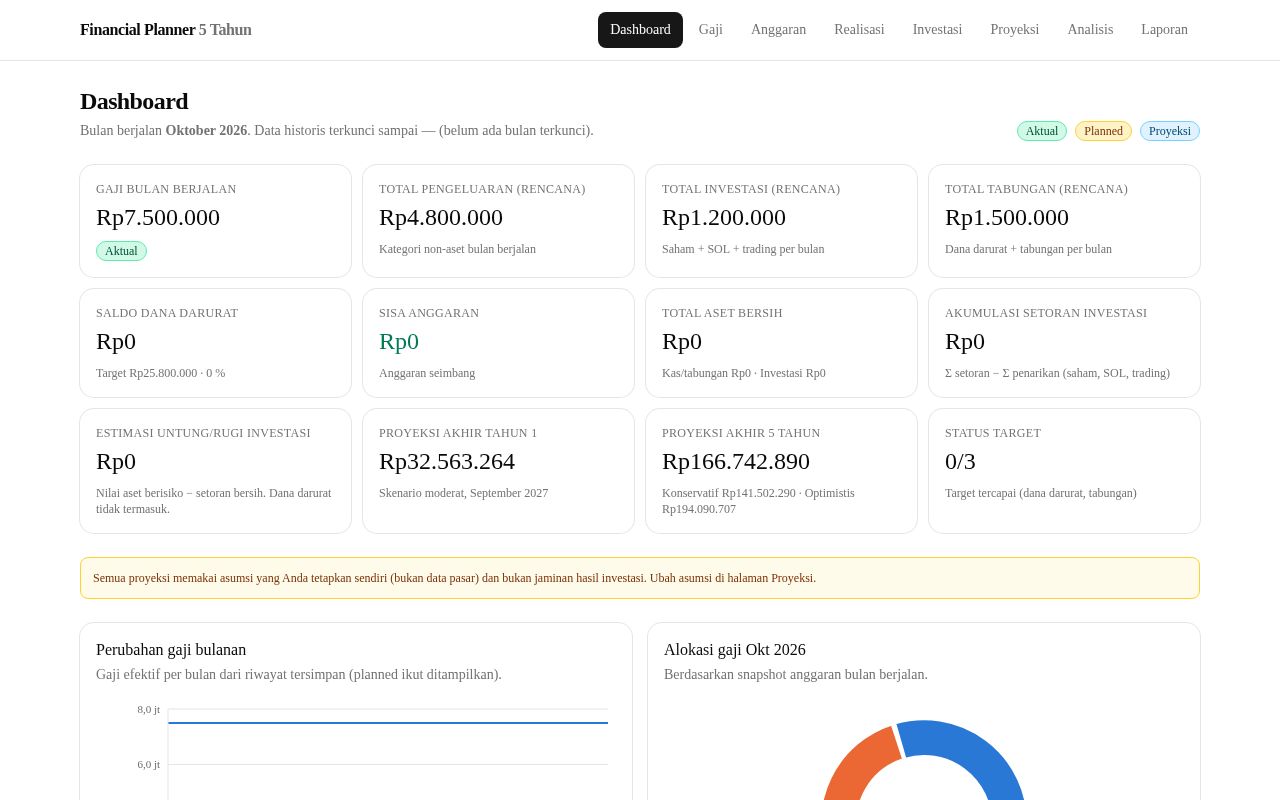This screenshot has height=800, width=1280.
Task: Select the Rp166.742.890 five-year projection value
Action: [x=736, y=461]
